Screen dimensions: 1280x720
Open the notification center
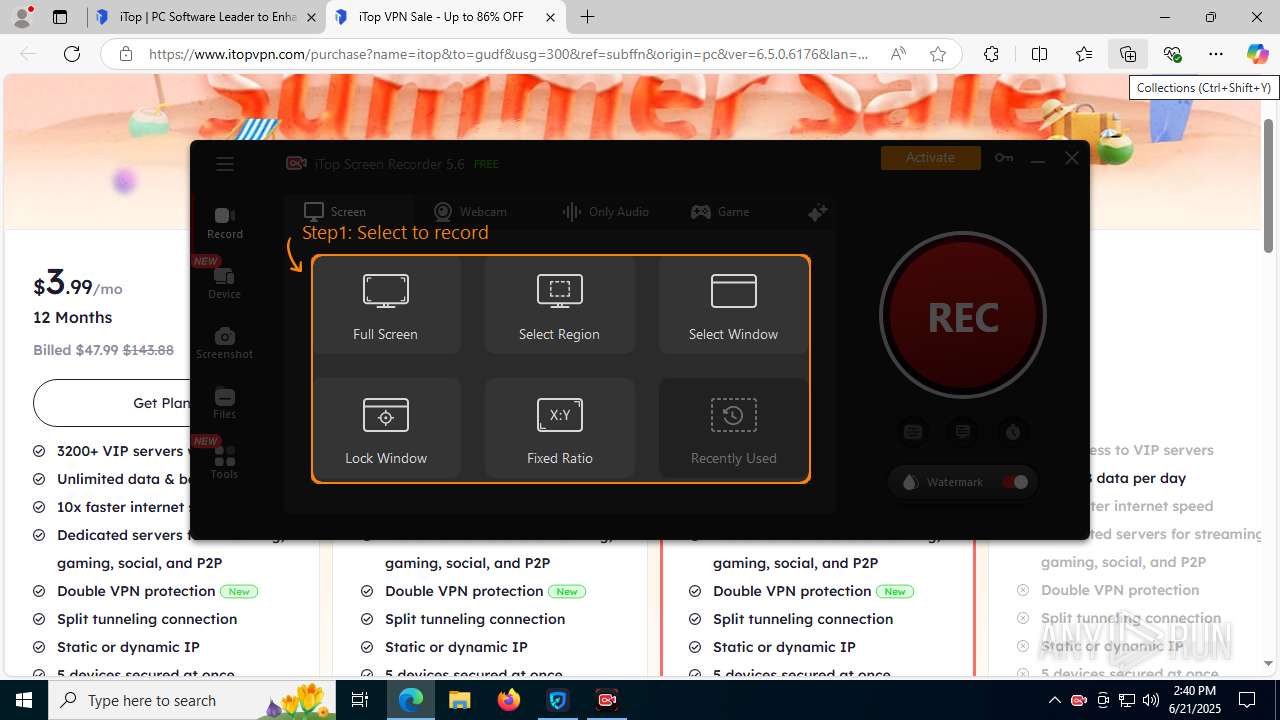pos(1247,700)
